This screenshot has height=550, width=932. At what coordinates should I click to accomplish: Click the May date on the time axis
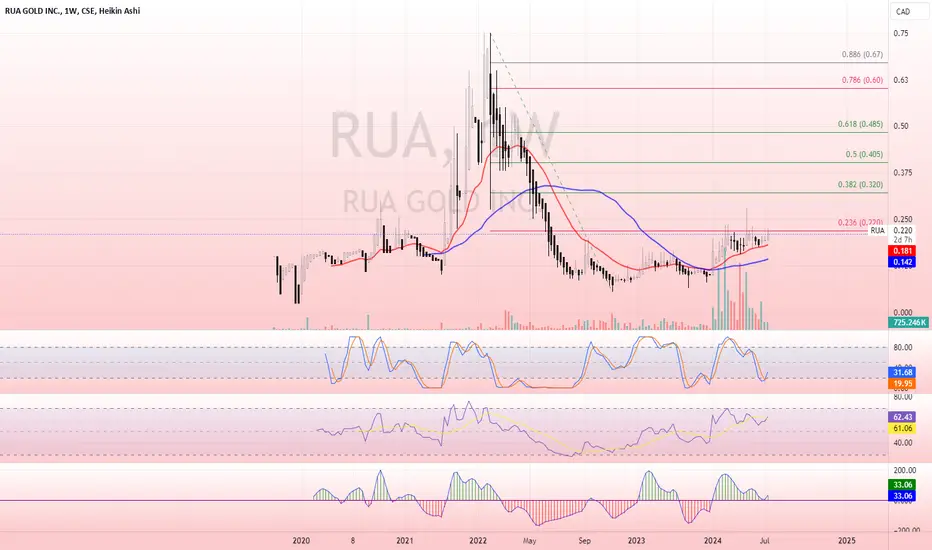pyautogui.click(x=530, y=540)
